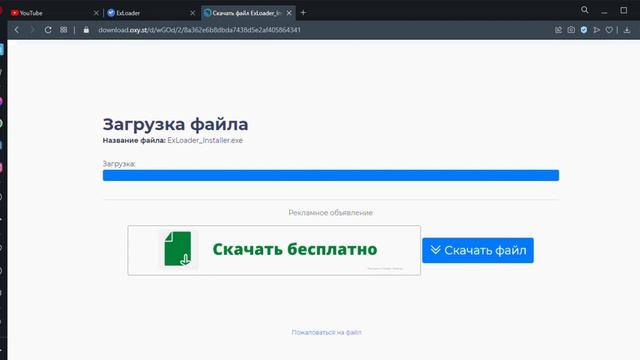Reload the current download page
This screenshot has width=640, height=360.
click(x=48, y=30)
